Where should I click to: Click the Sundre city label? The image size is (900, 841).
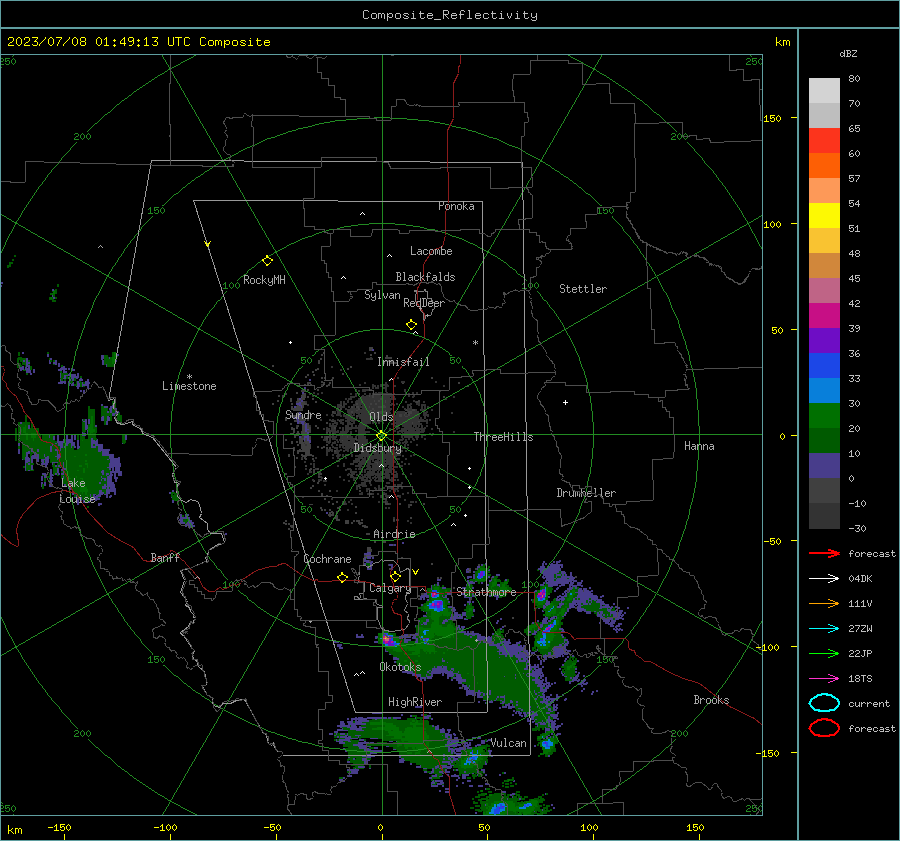pyautogui.click(x=303, y=415)
